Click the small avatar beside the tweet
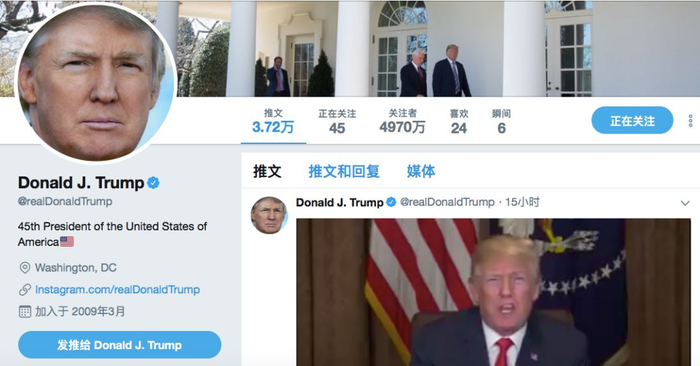Screen dimensions: 700x366 pyautogui.click(x=269, y=216)
